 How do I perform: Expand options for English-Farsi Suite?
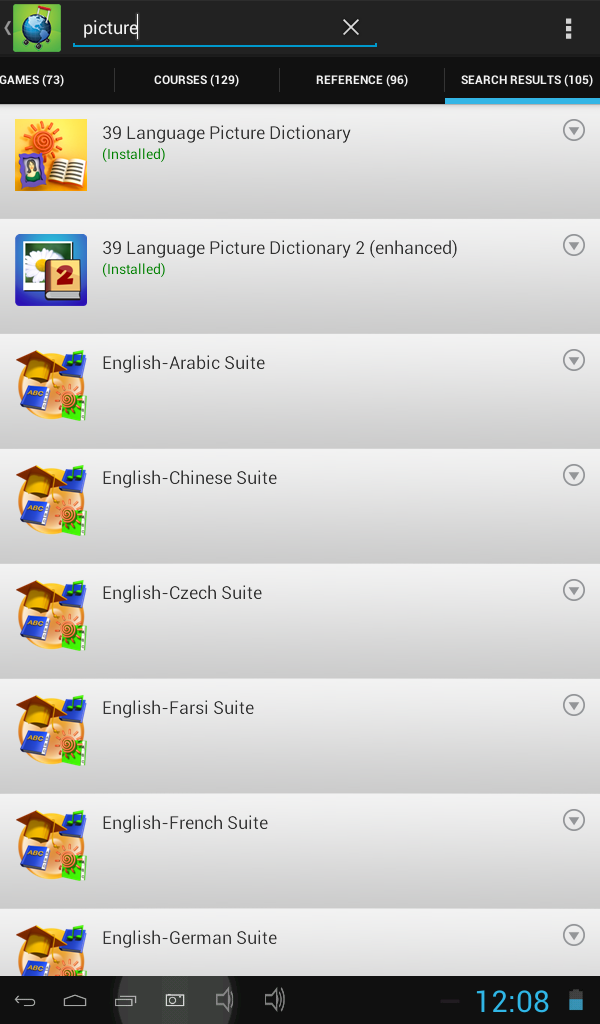[x=574, y=705]
